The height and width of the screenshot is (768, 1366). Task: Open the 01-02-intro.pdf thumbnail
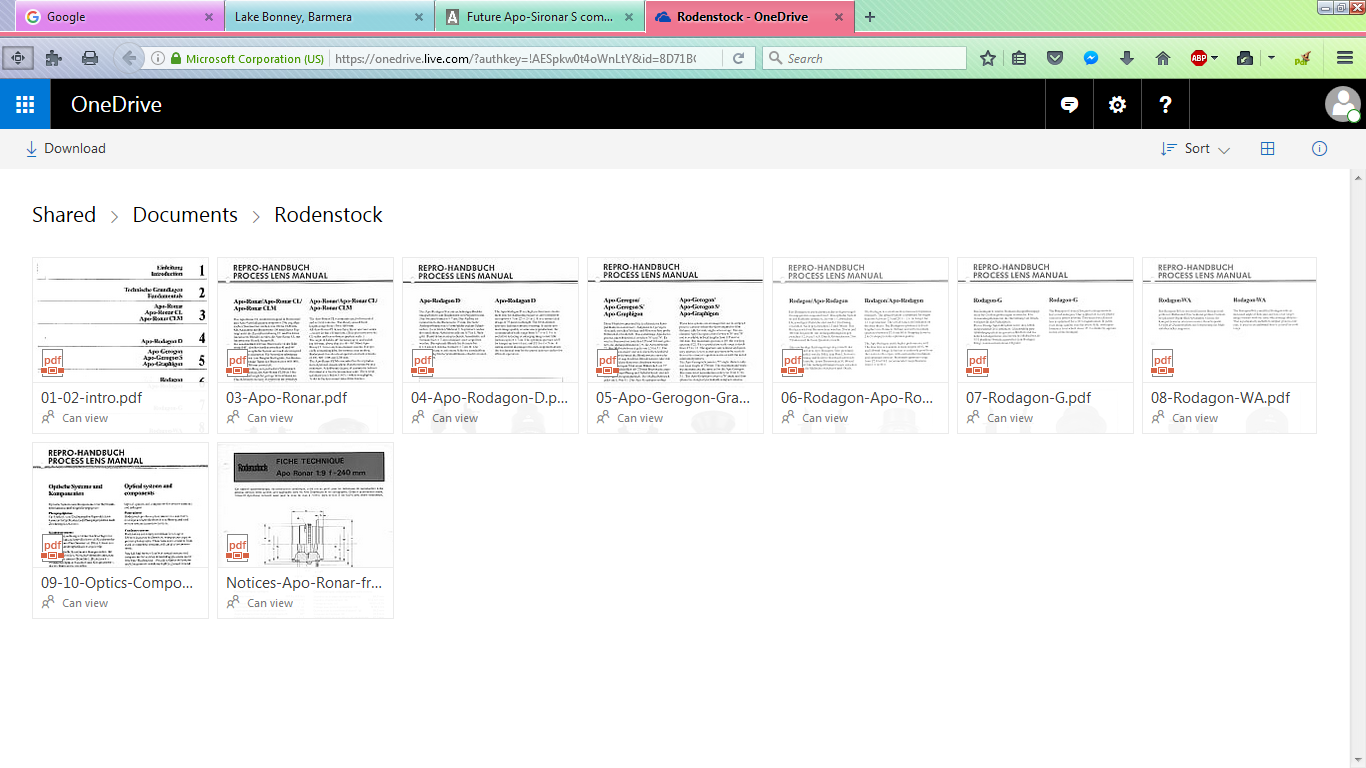click(x=120, y=320)
